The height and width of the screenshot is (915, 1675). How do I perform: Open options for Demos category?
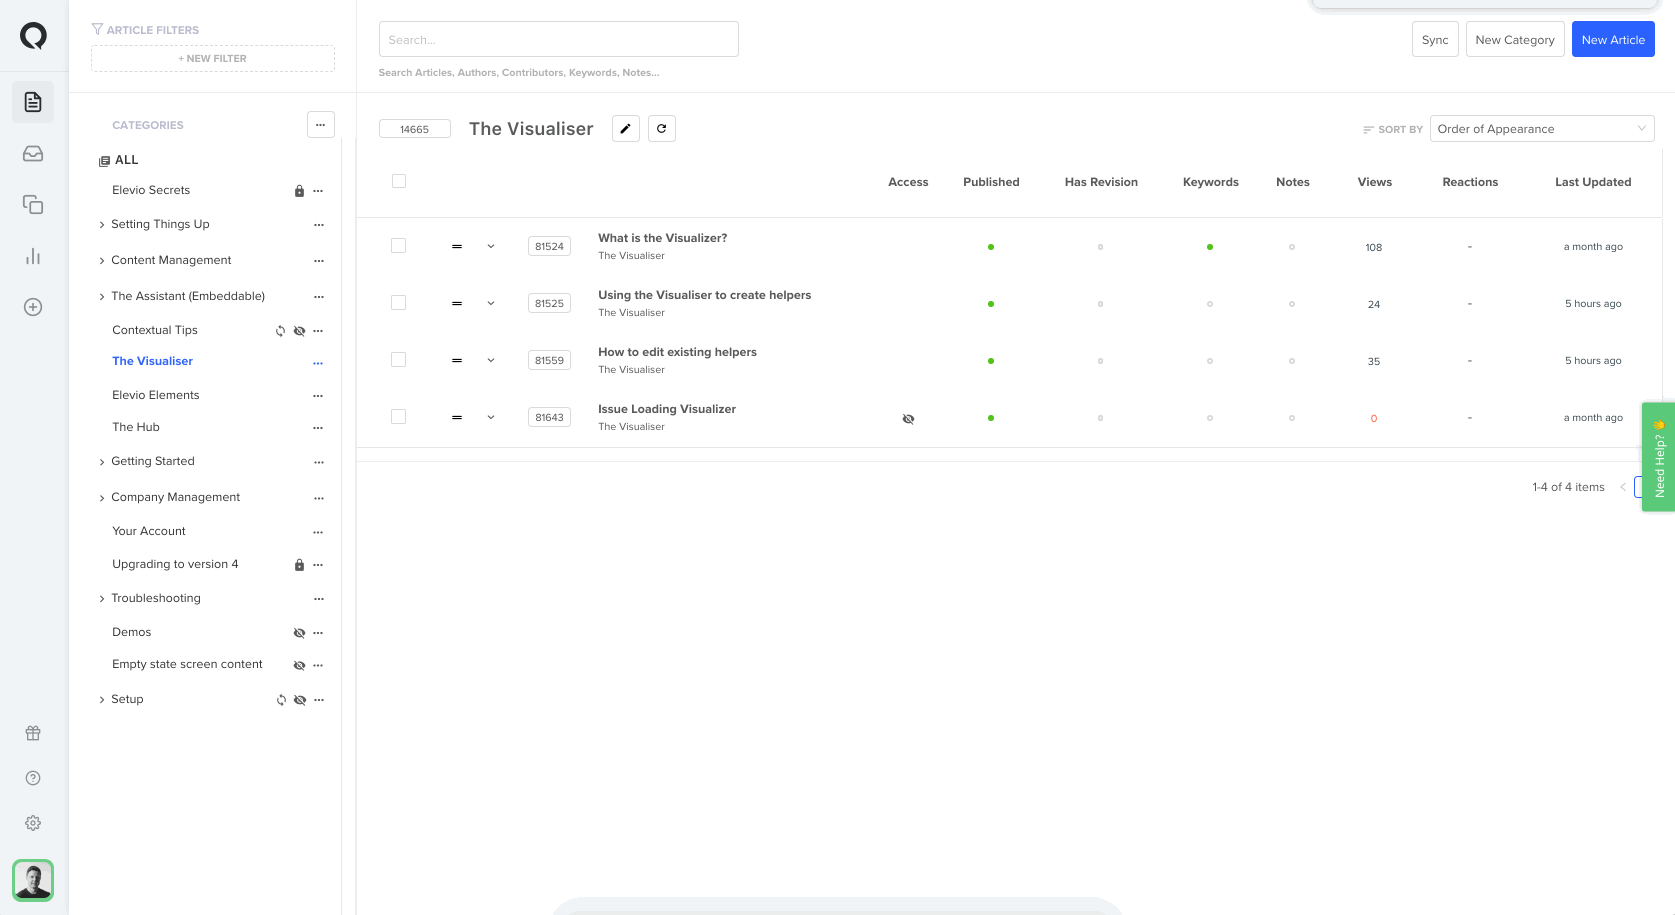[x=318, y=633]
